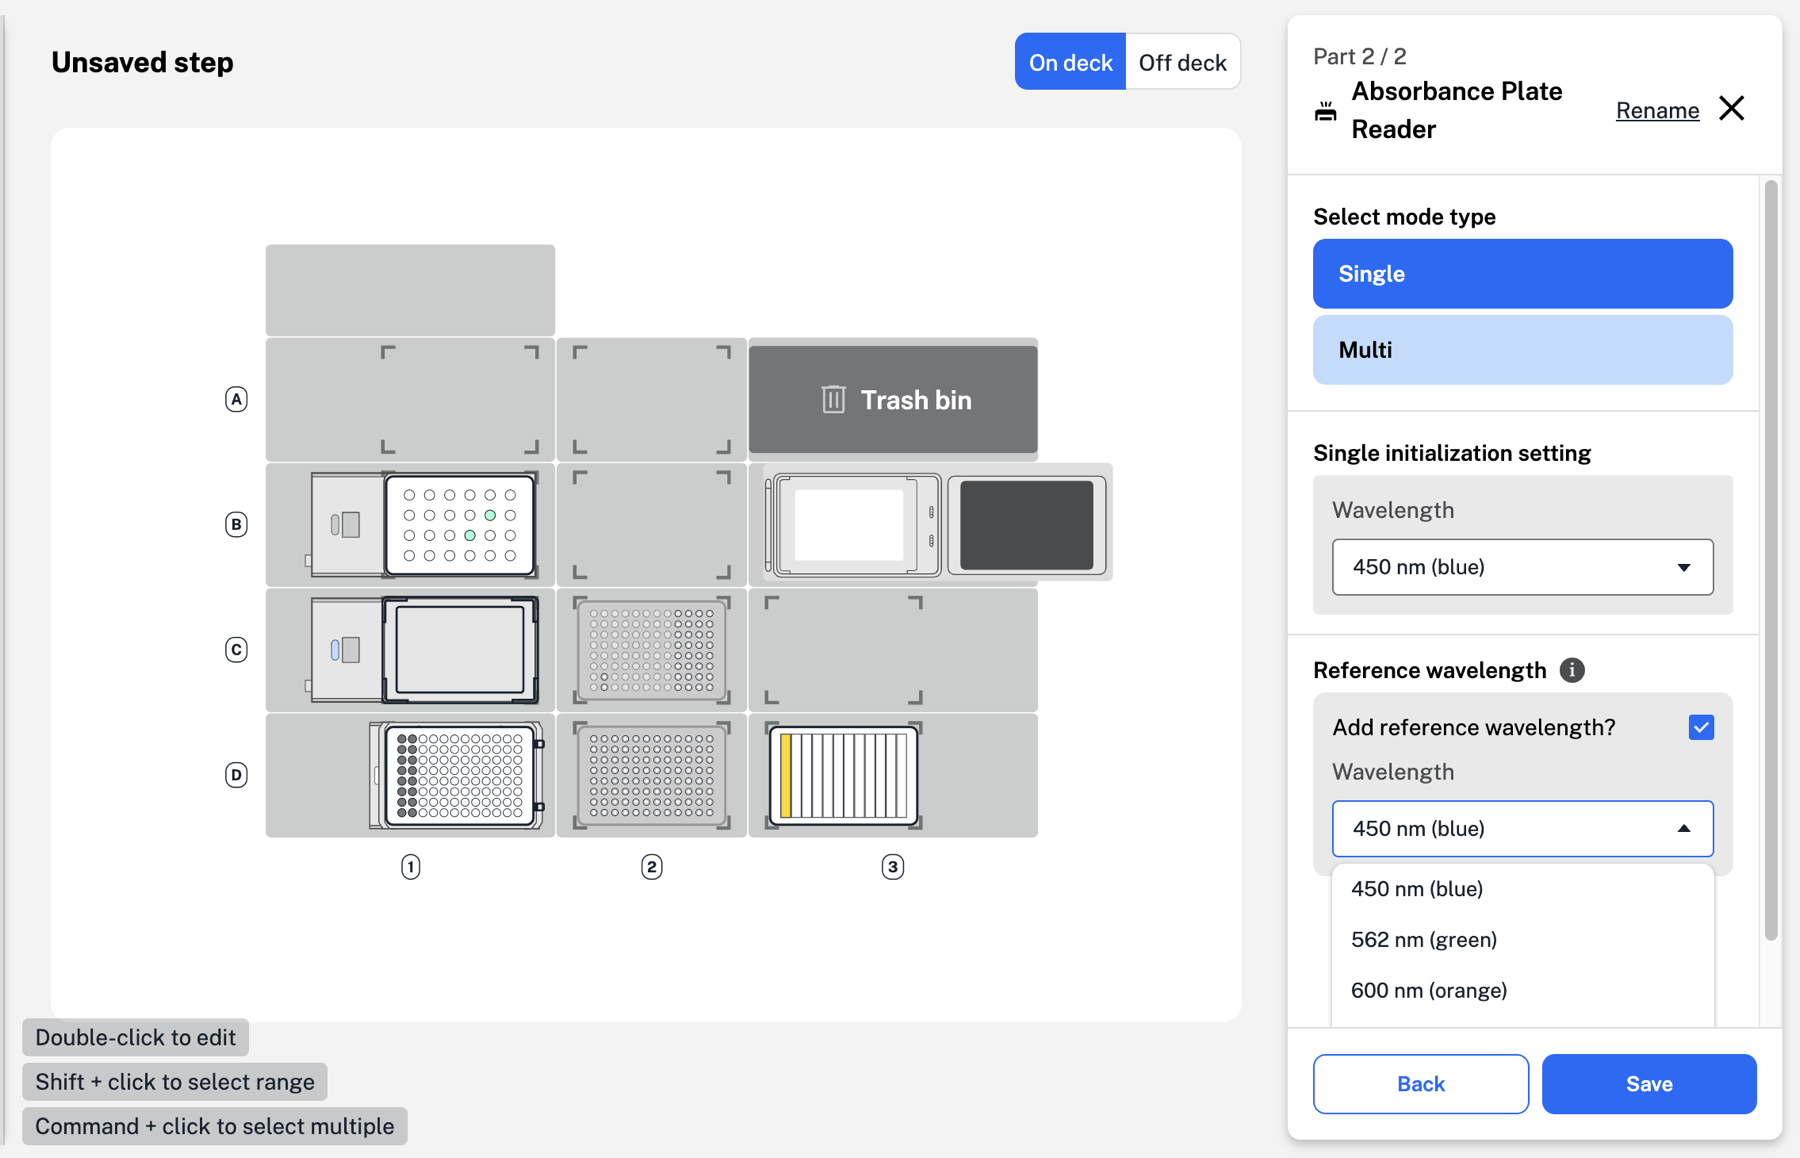
Task: Click the 96-well plate in slot D1
Action: click(460, 776)
